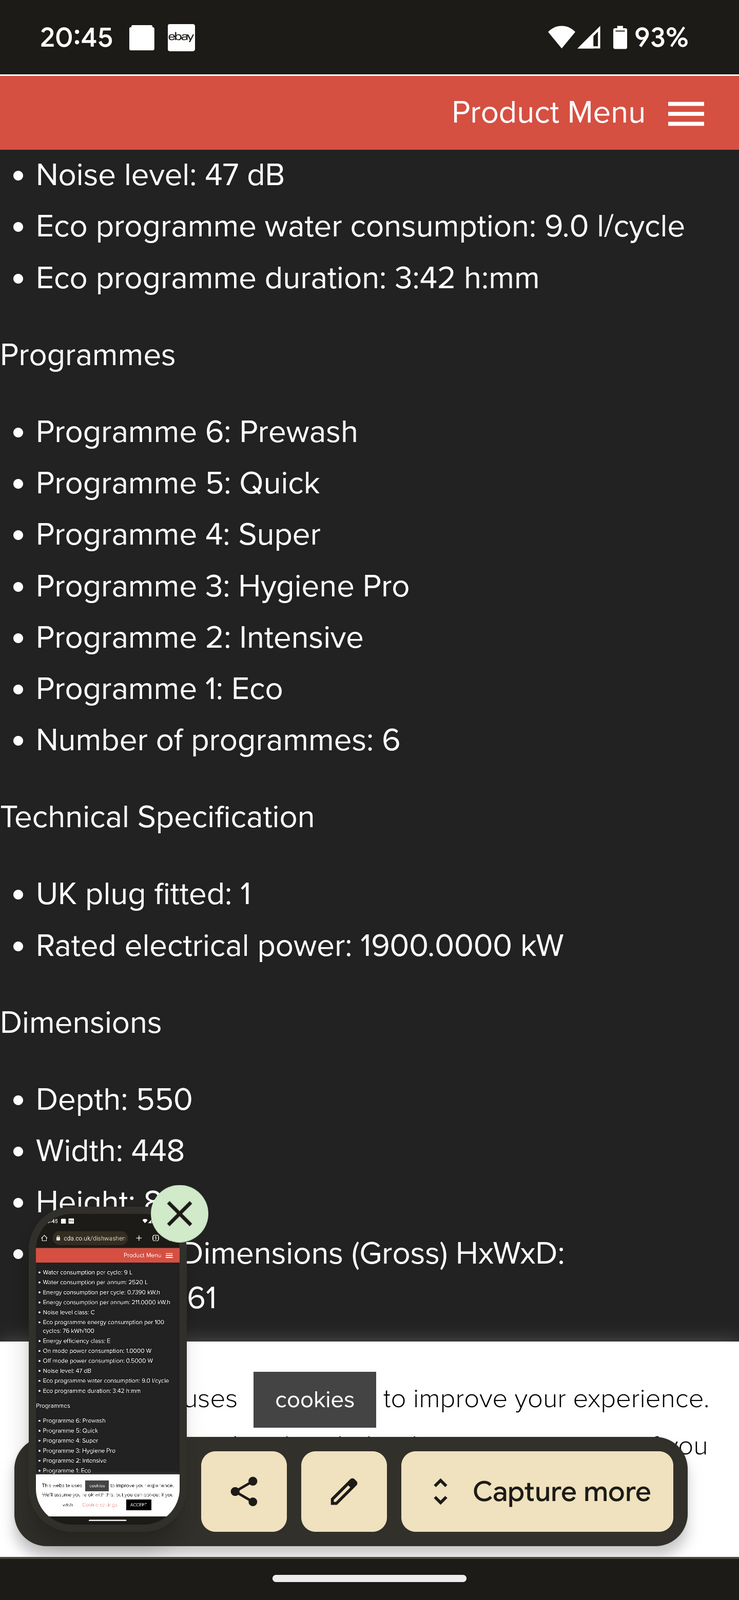Open the screenshot preview thumbnail
This screenshot has height=1600, width=739.
[x=108, y=1370]
